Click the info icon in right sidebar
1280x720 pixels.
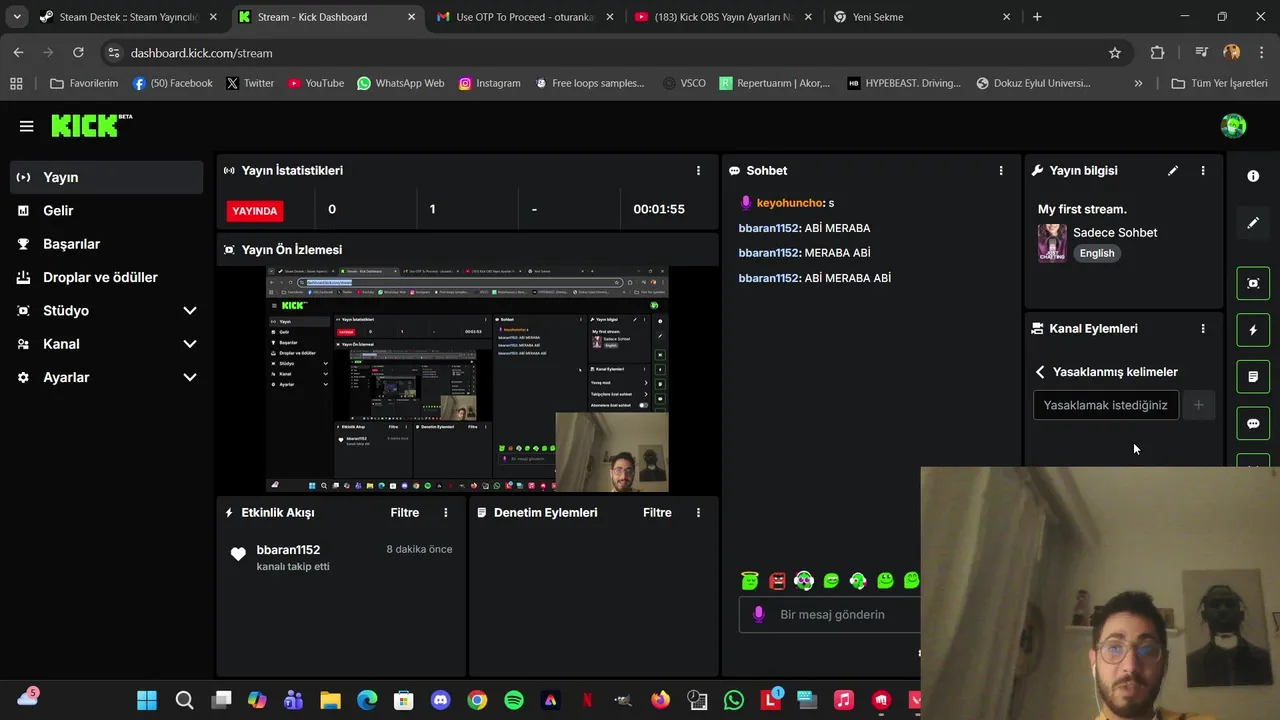(1253, 176)
